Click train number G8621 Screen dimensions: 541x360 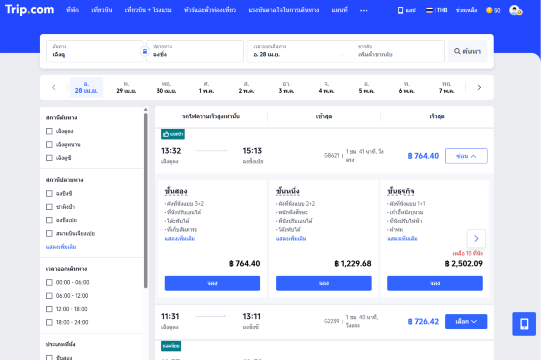pyautogui.click(x=332, y=156)
